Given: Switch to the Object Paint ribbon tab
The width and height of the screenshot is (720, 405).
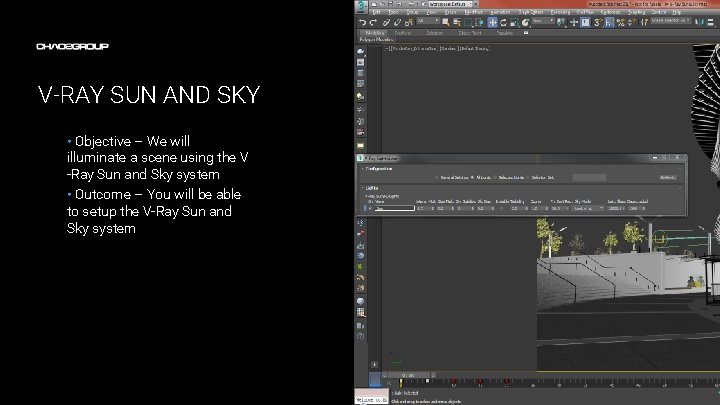Looking at the screenshot, I should [470, 33].
